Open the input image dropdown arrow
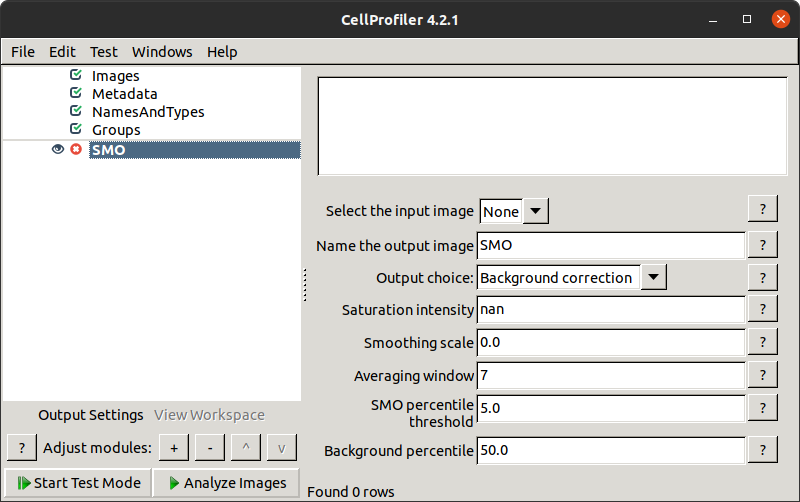Image resolution: width=800 pixels, height=502 pixels. pyautogui.click(x=535, y=211)
